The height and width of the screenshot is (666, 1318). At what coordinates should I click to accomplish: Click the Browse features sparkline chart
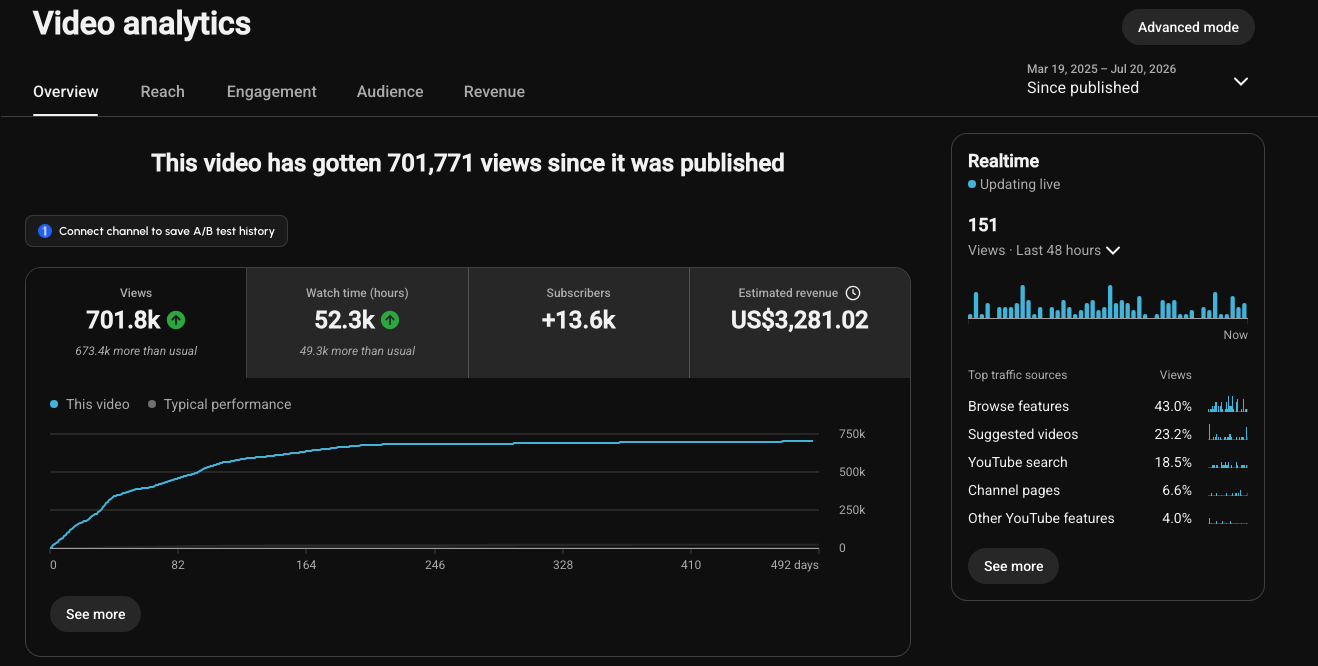[x=1228, y=405]
